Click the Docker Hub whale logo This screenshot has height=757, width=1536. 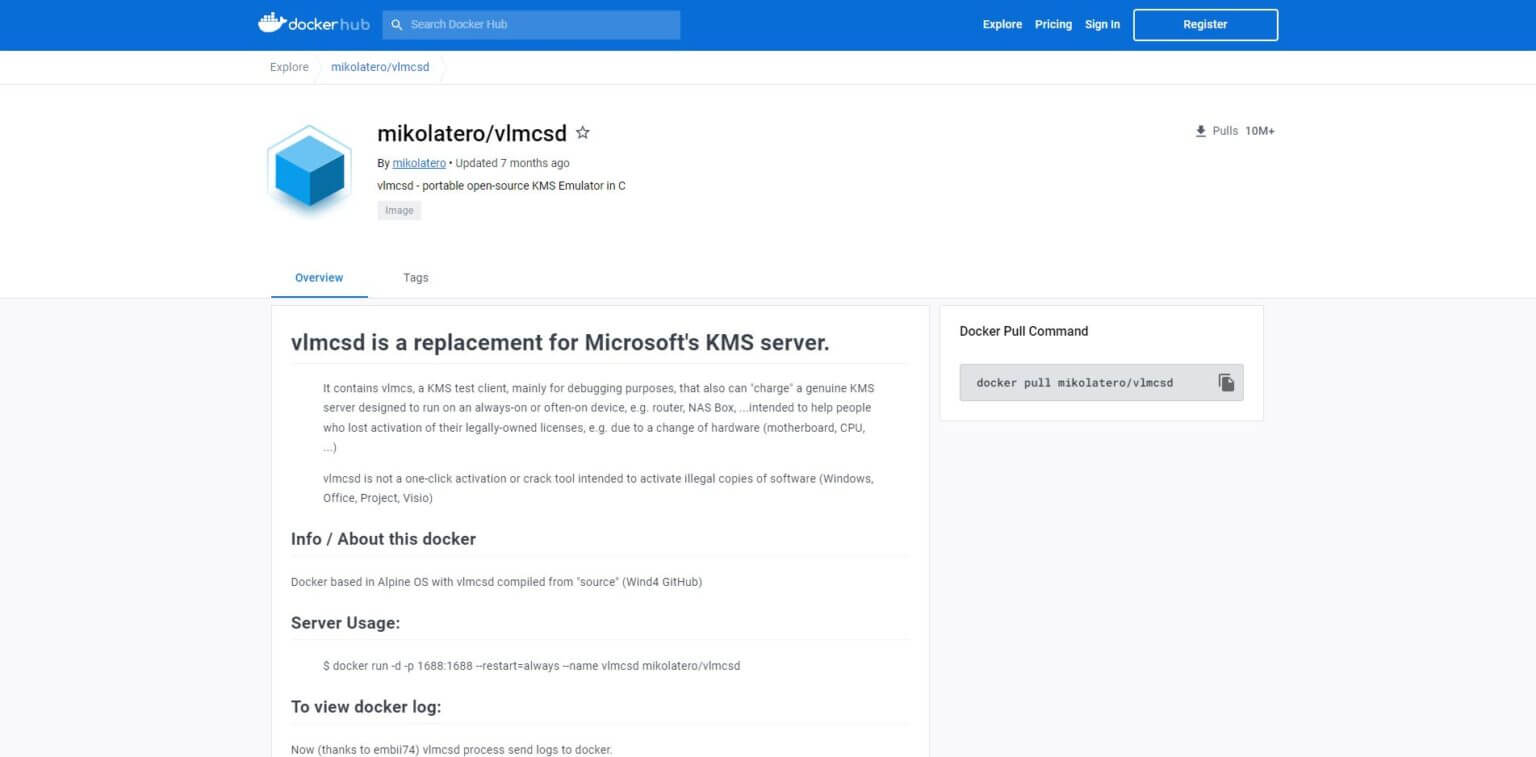point(272,22)
